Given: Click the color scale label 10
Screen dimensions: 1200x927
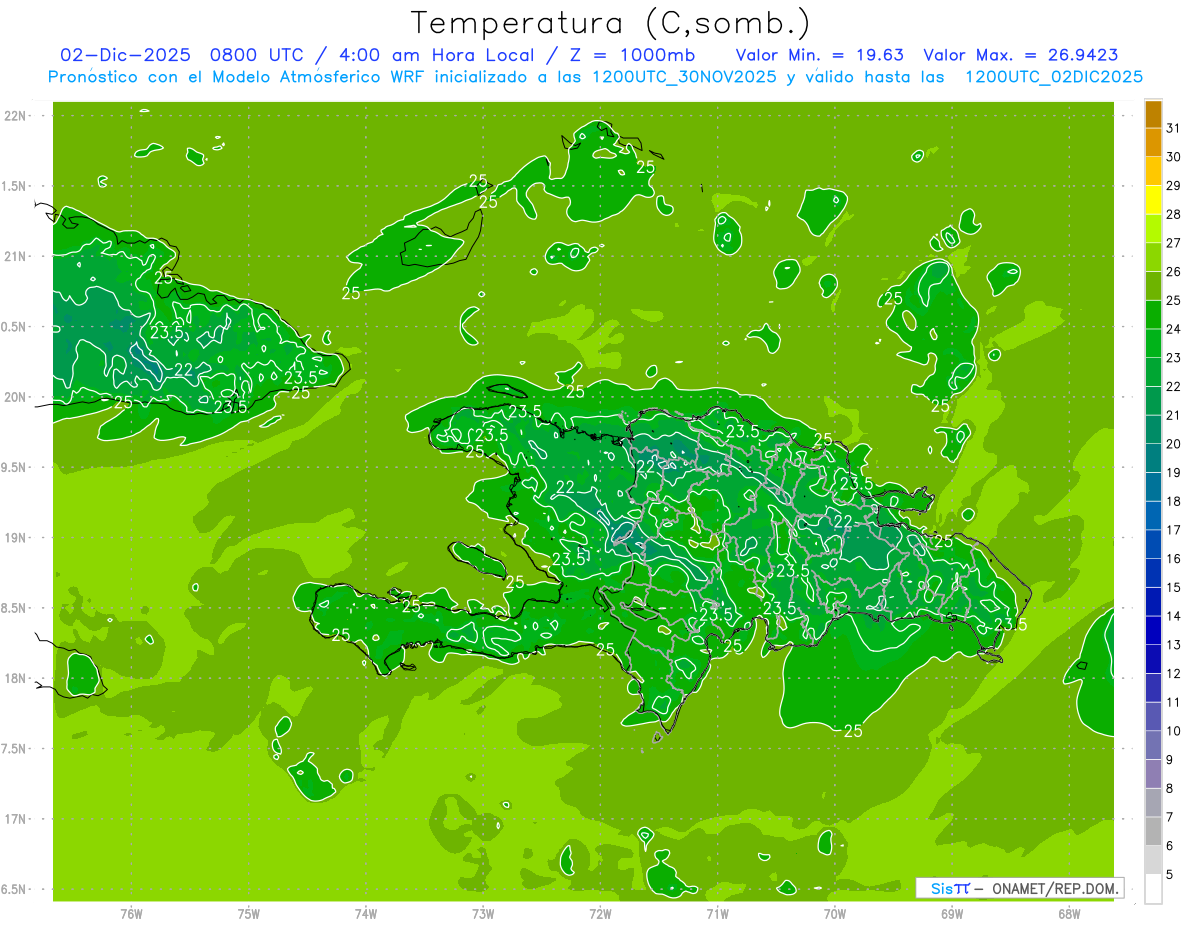Looking at the screenshot, I should (x=1174, y=731).
